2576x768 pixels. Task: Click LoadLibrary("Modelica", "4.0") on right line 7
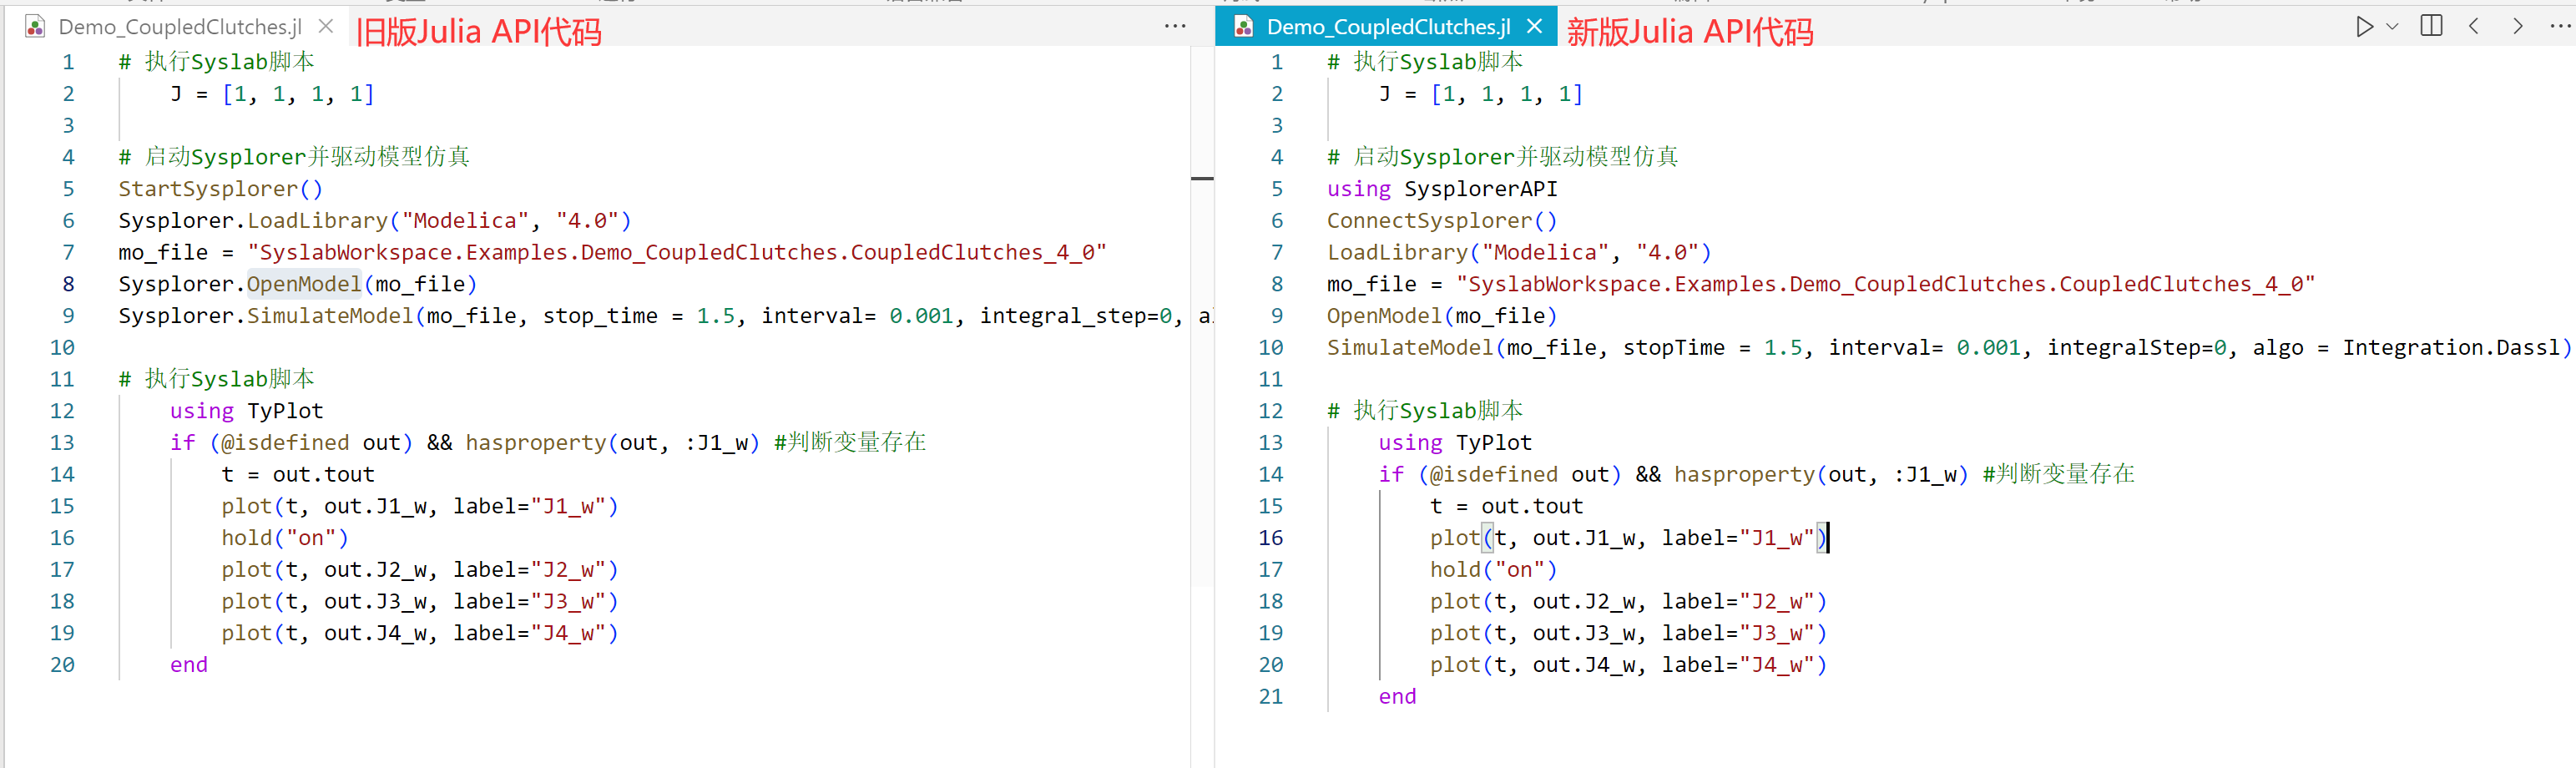pyautogui.click(x=1519, y=253)
